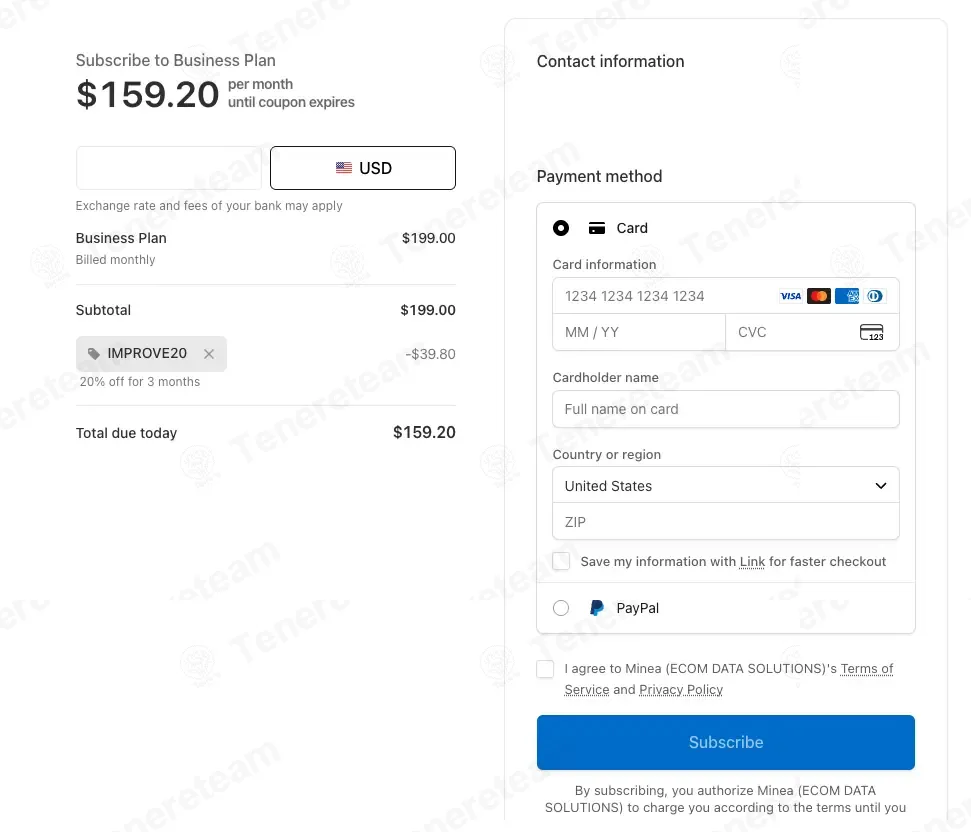Open the United States country dropdown
This screenshot has height=832, width=971.
(726, 485)
